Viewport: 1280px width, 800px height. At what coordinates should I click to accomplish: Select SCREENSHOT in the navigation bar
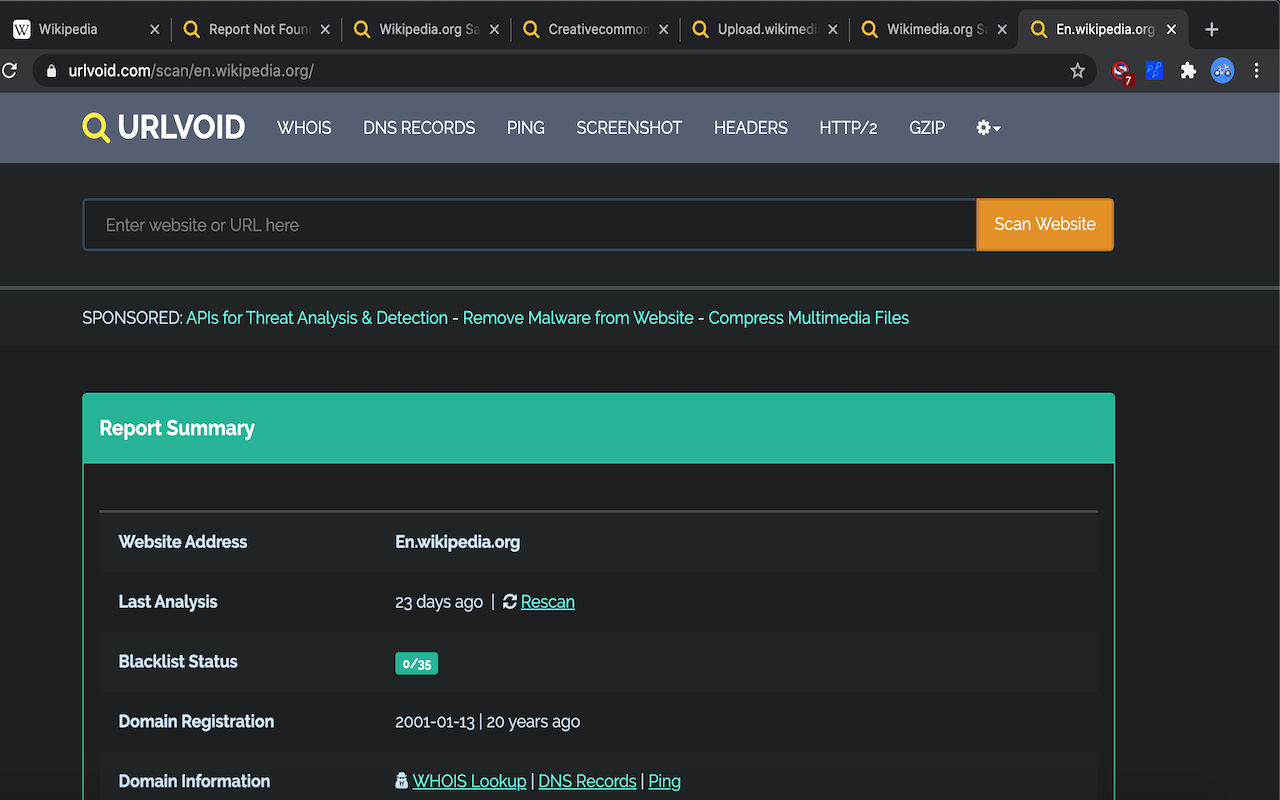click(x=629, y=128)
